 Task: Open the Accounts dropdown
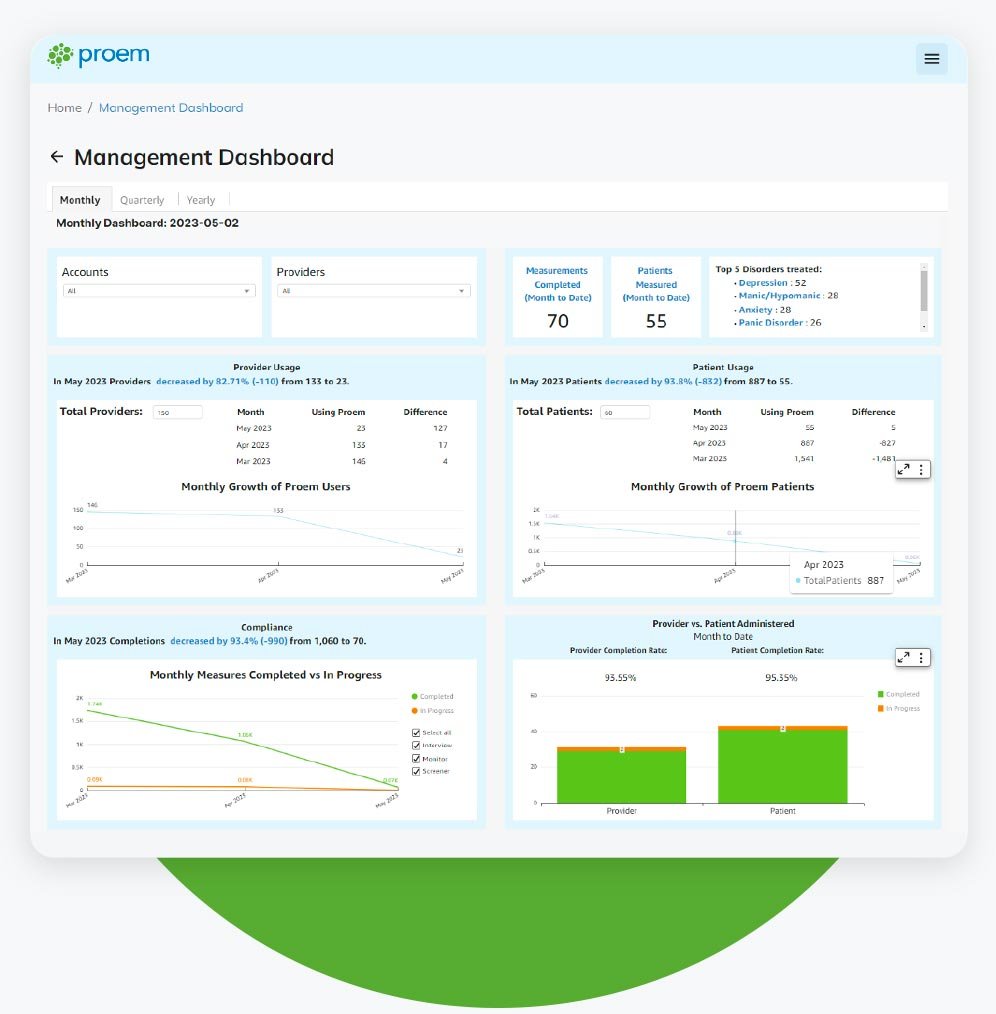(160, 290)
